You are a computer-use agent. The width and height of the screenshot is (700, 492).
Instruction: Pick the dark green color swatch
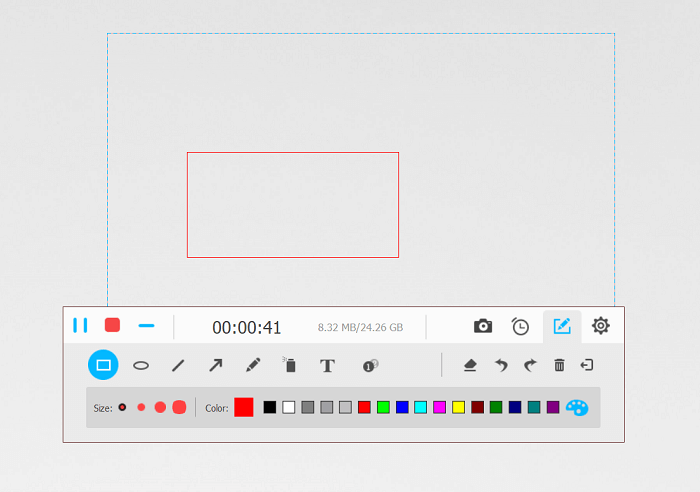[496, 407]
